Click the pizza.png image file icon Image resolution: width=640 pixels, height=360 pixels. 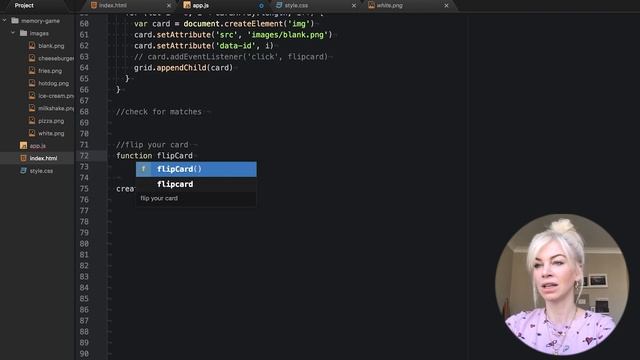pos(32,121)
